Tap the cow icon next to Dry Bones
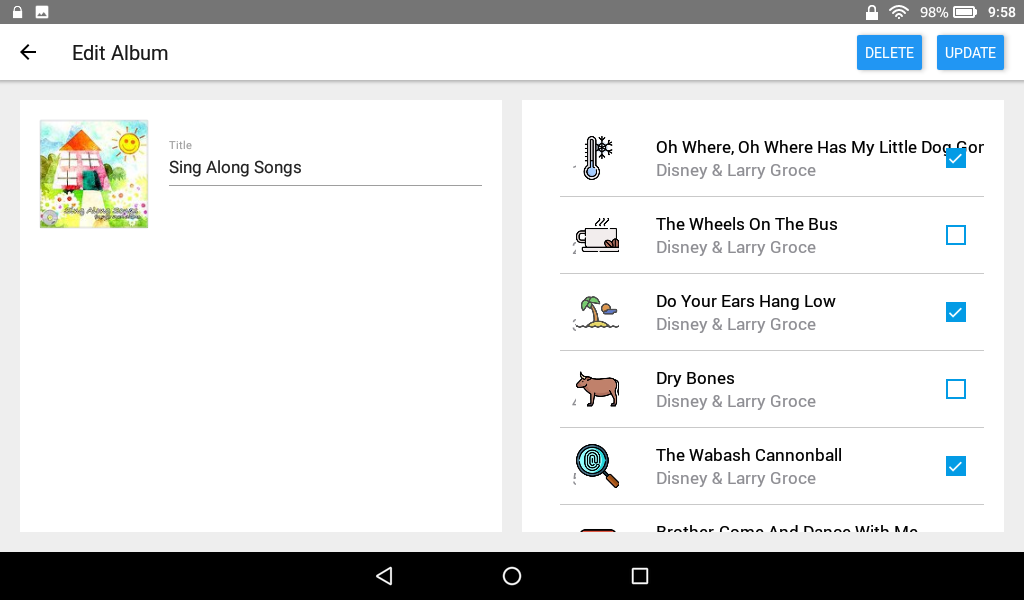This screenshot has height=600, width=1024. [594, 389]
